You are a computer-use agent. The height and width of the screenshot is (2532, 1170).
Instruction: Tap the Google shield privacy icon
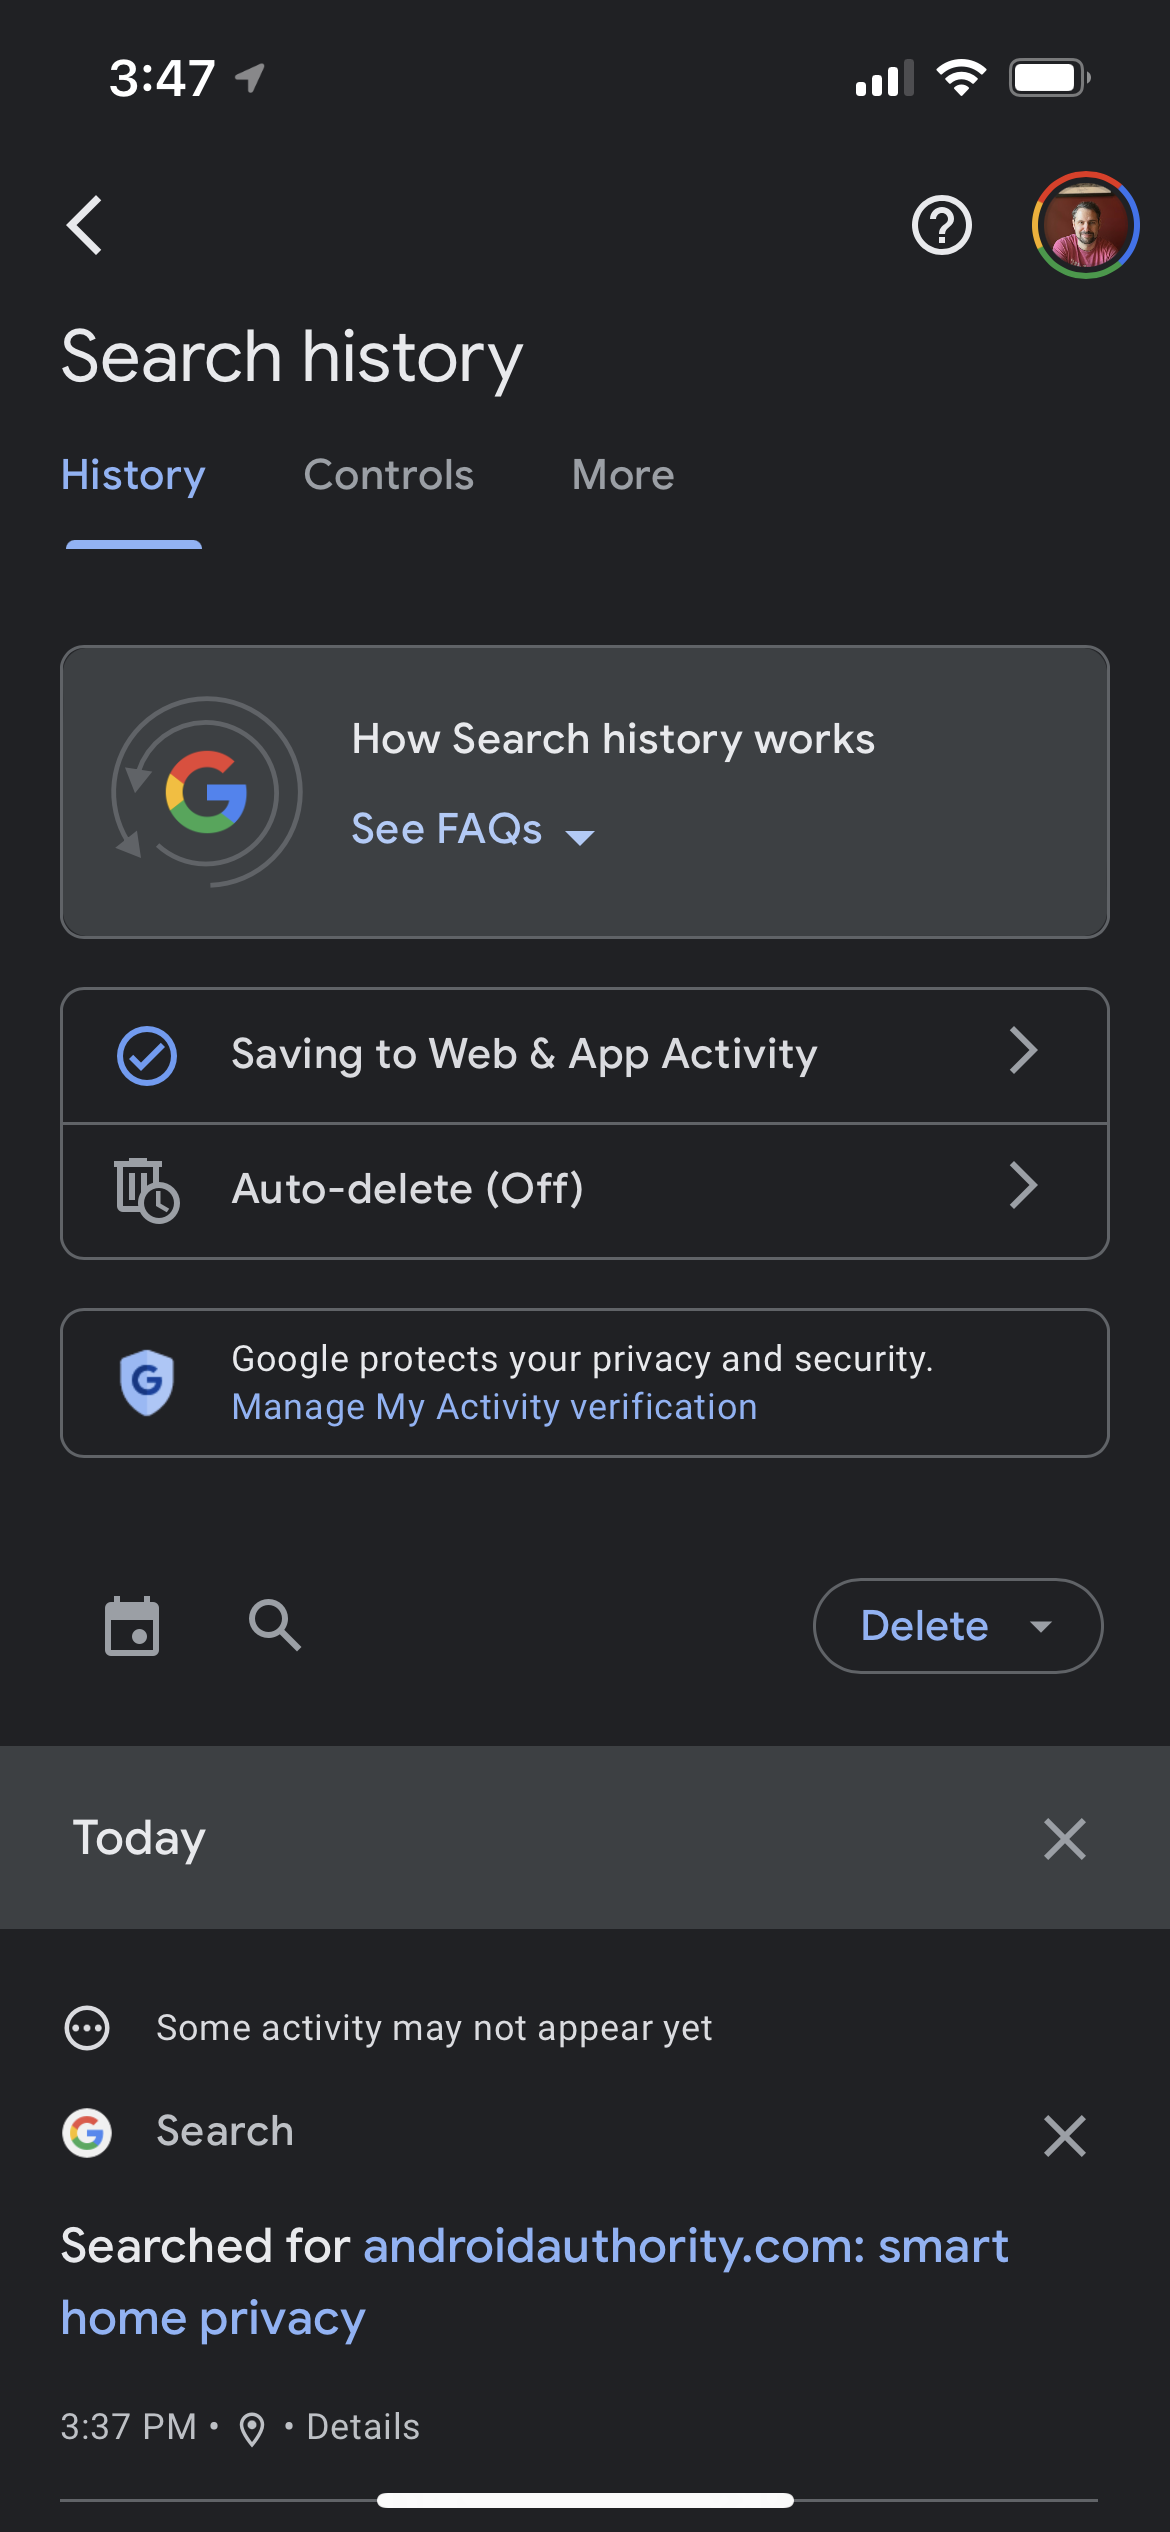pos(147,1382)
